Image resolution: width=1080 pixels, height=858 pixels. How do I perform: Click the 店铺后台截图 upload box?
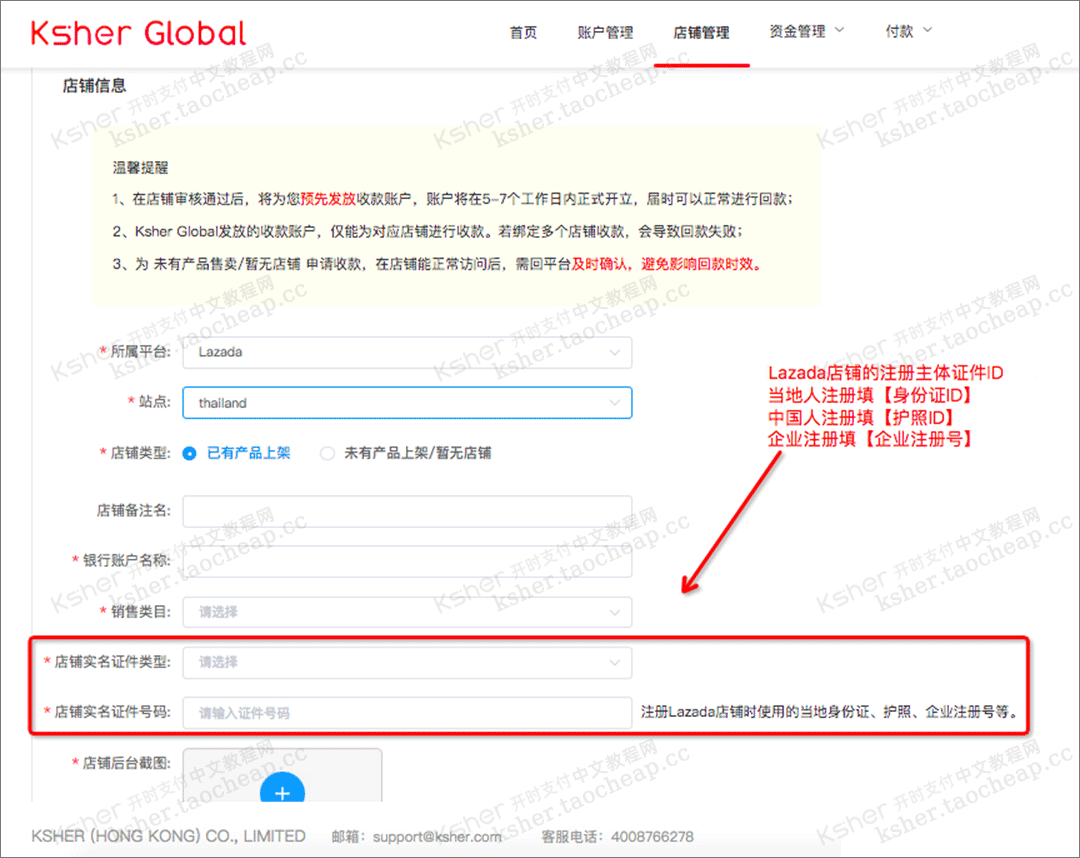point(282,775)
